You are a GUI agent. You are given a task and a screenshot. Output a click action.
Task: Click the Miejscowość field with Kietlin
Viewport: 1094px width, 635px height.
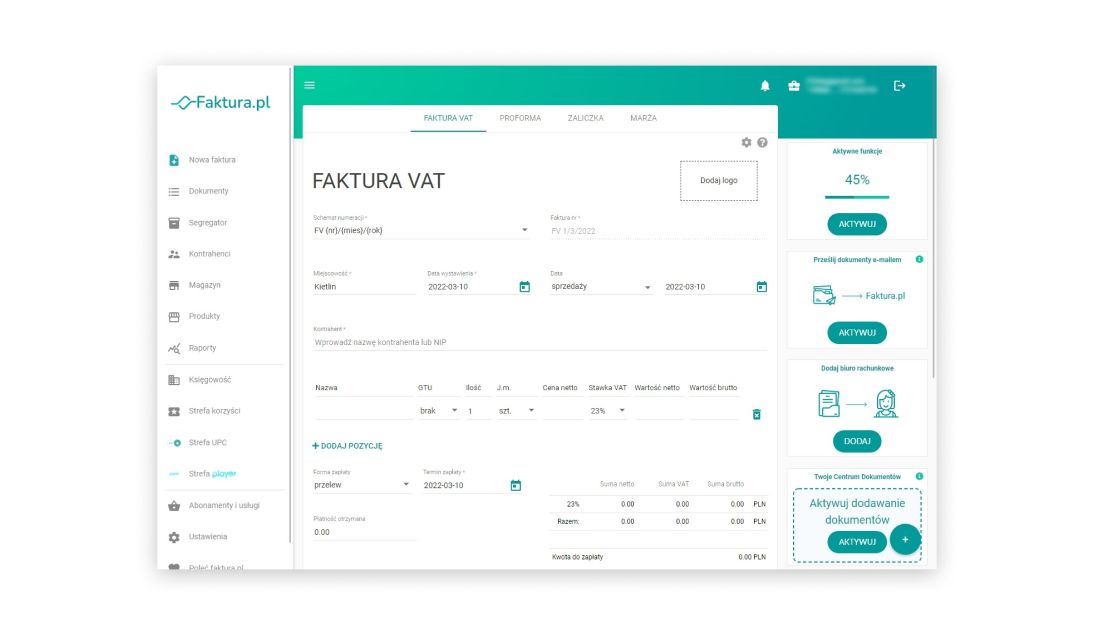[x=364, y=287]
